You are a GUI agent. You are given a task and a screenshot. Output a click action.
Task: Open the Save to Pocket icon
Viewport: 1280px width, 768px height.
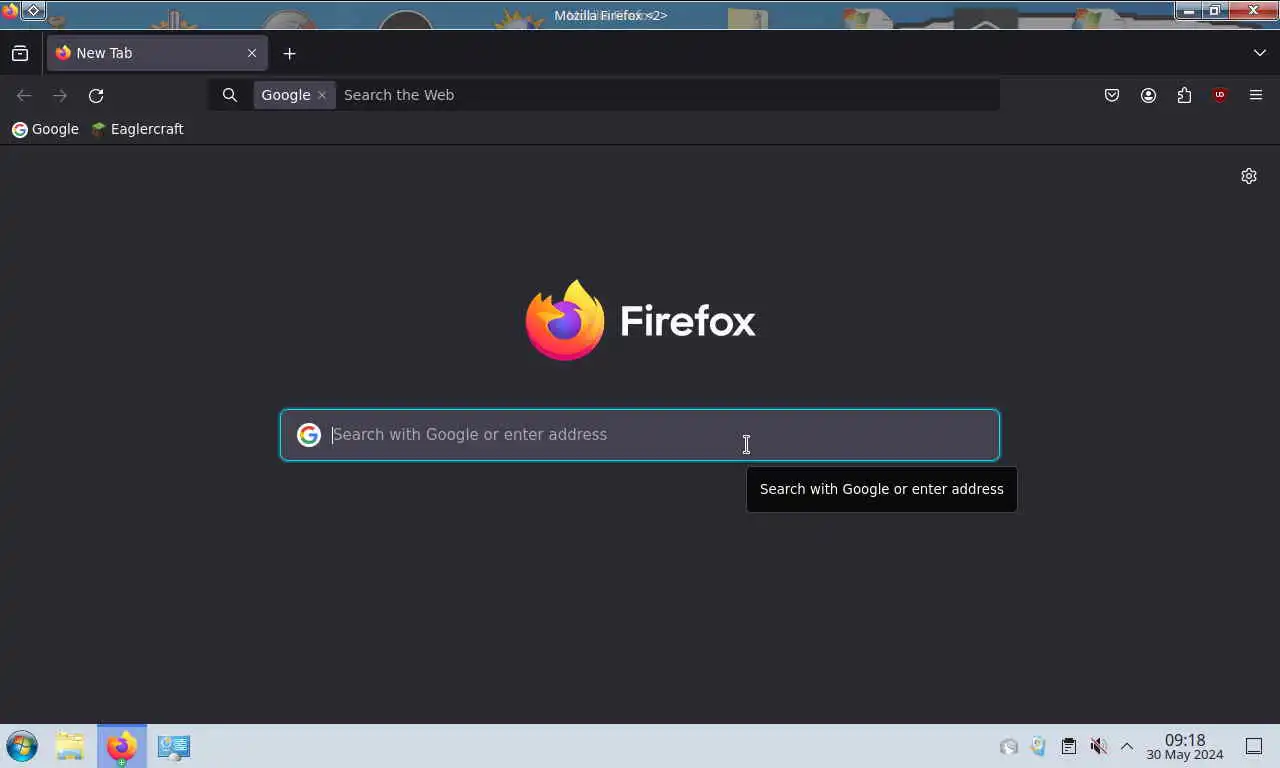[x=1112, y=95]
